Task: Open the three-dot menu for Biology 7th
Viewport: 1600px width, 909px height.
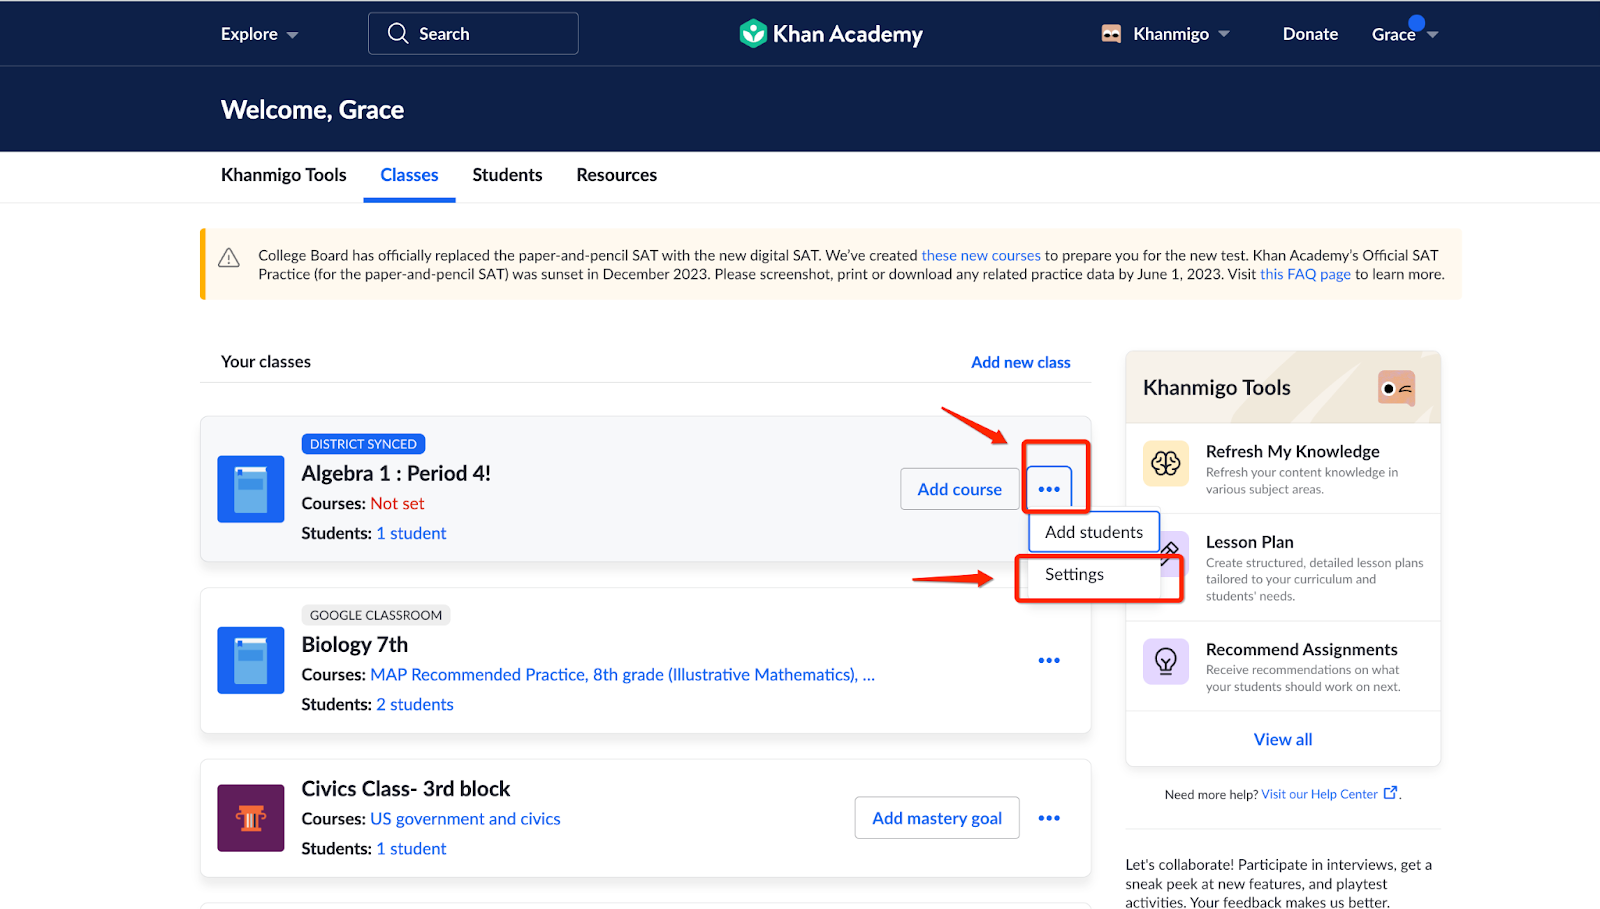Action: tap(1049, 660)
